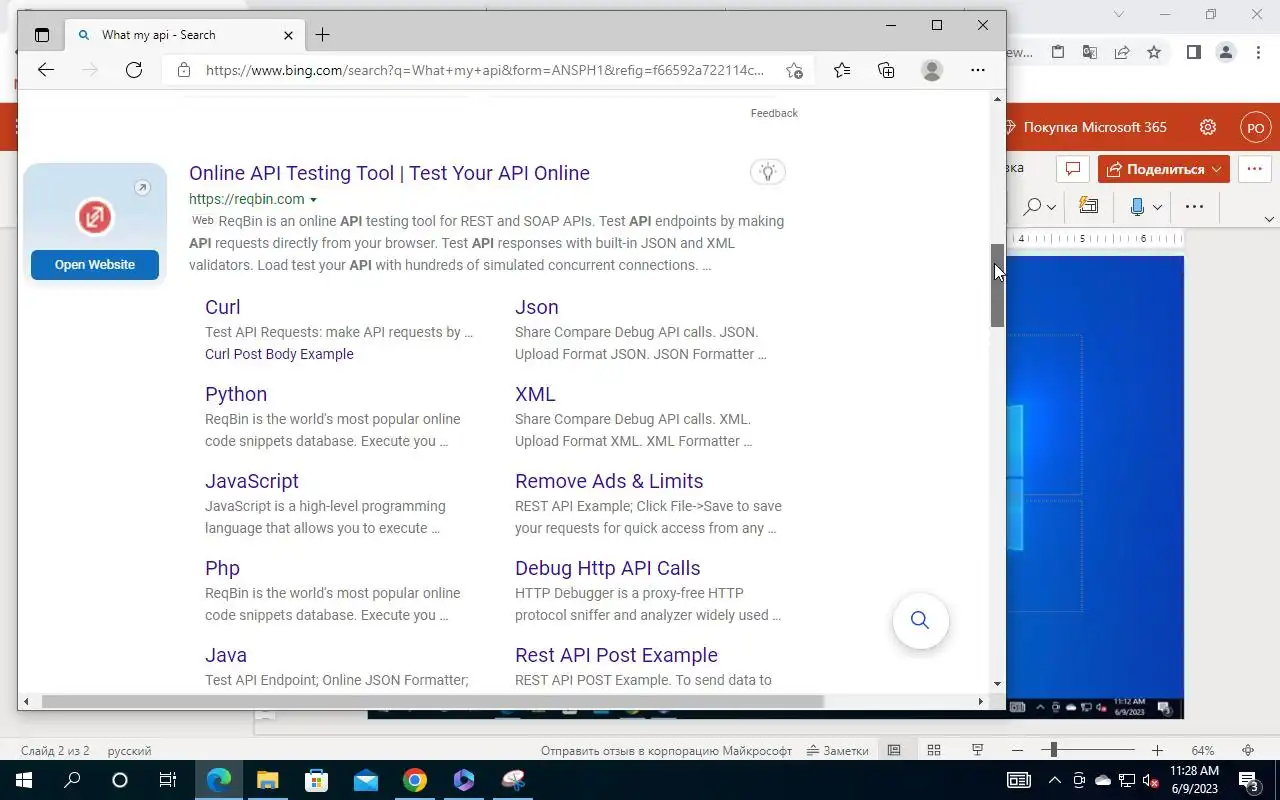This screenshot has width=1280, height=800.
Task: Click the vertical scrollbar thumb in Edge
Action: [x=997, y=285]
